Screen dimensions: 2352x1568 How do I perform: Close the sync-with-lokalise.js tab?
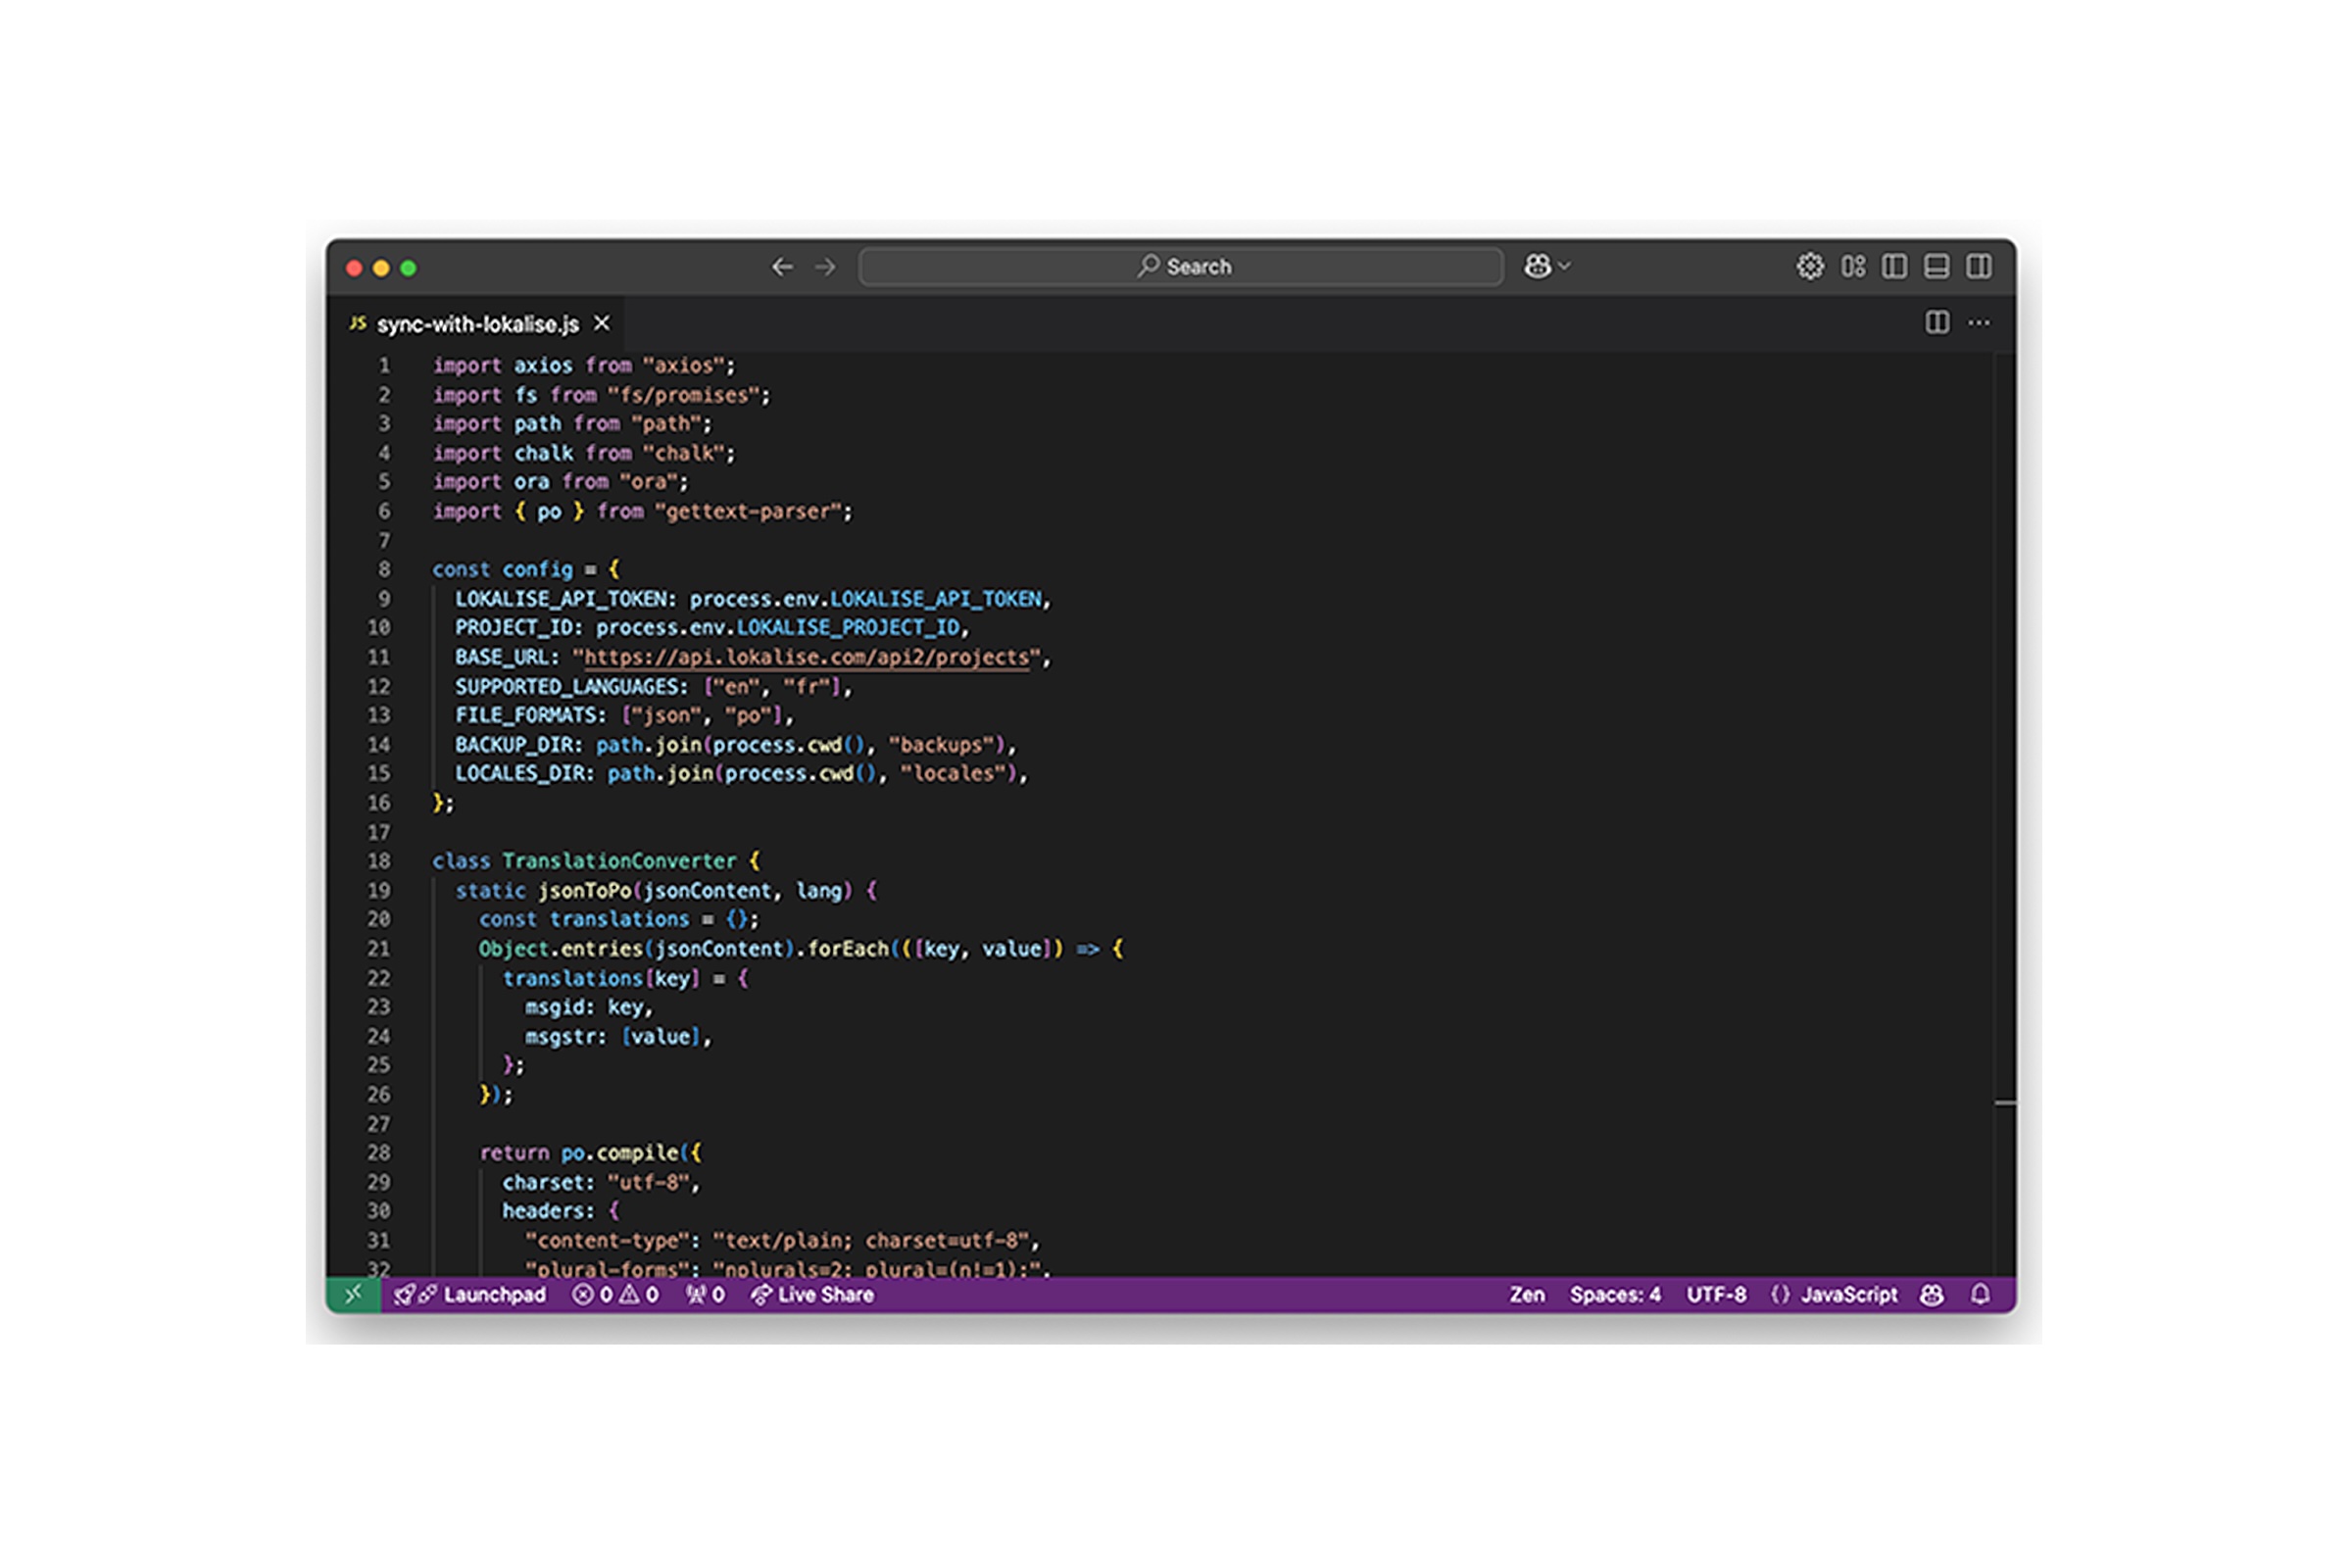601,323
